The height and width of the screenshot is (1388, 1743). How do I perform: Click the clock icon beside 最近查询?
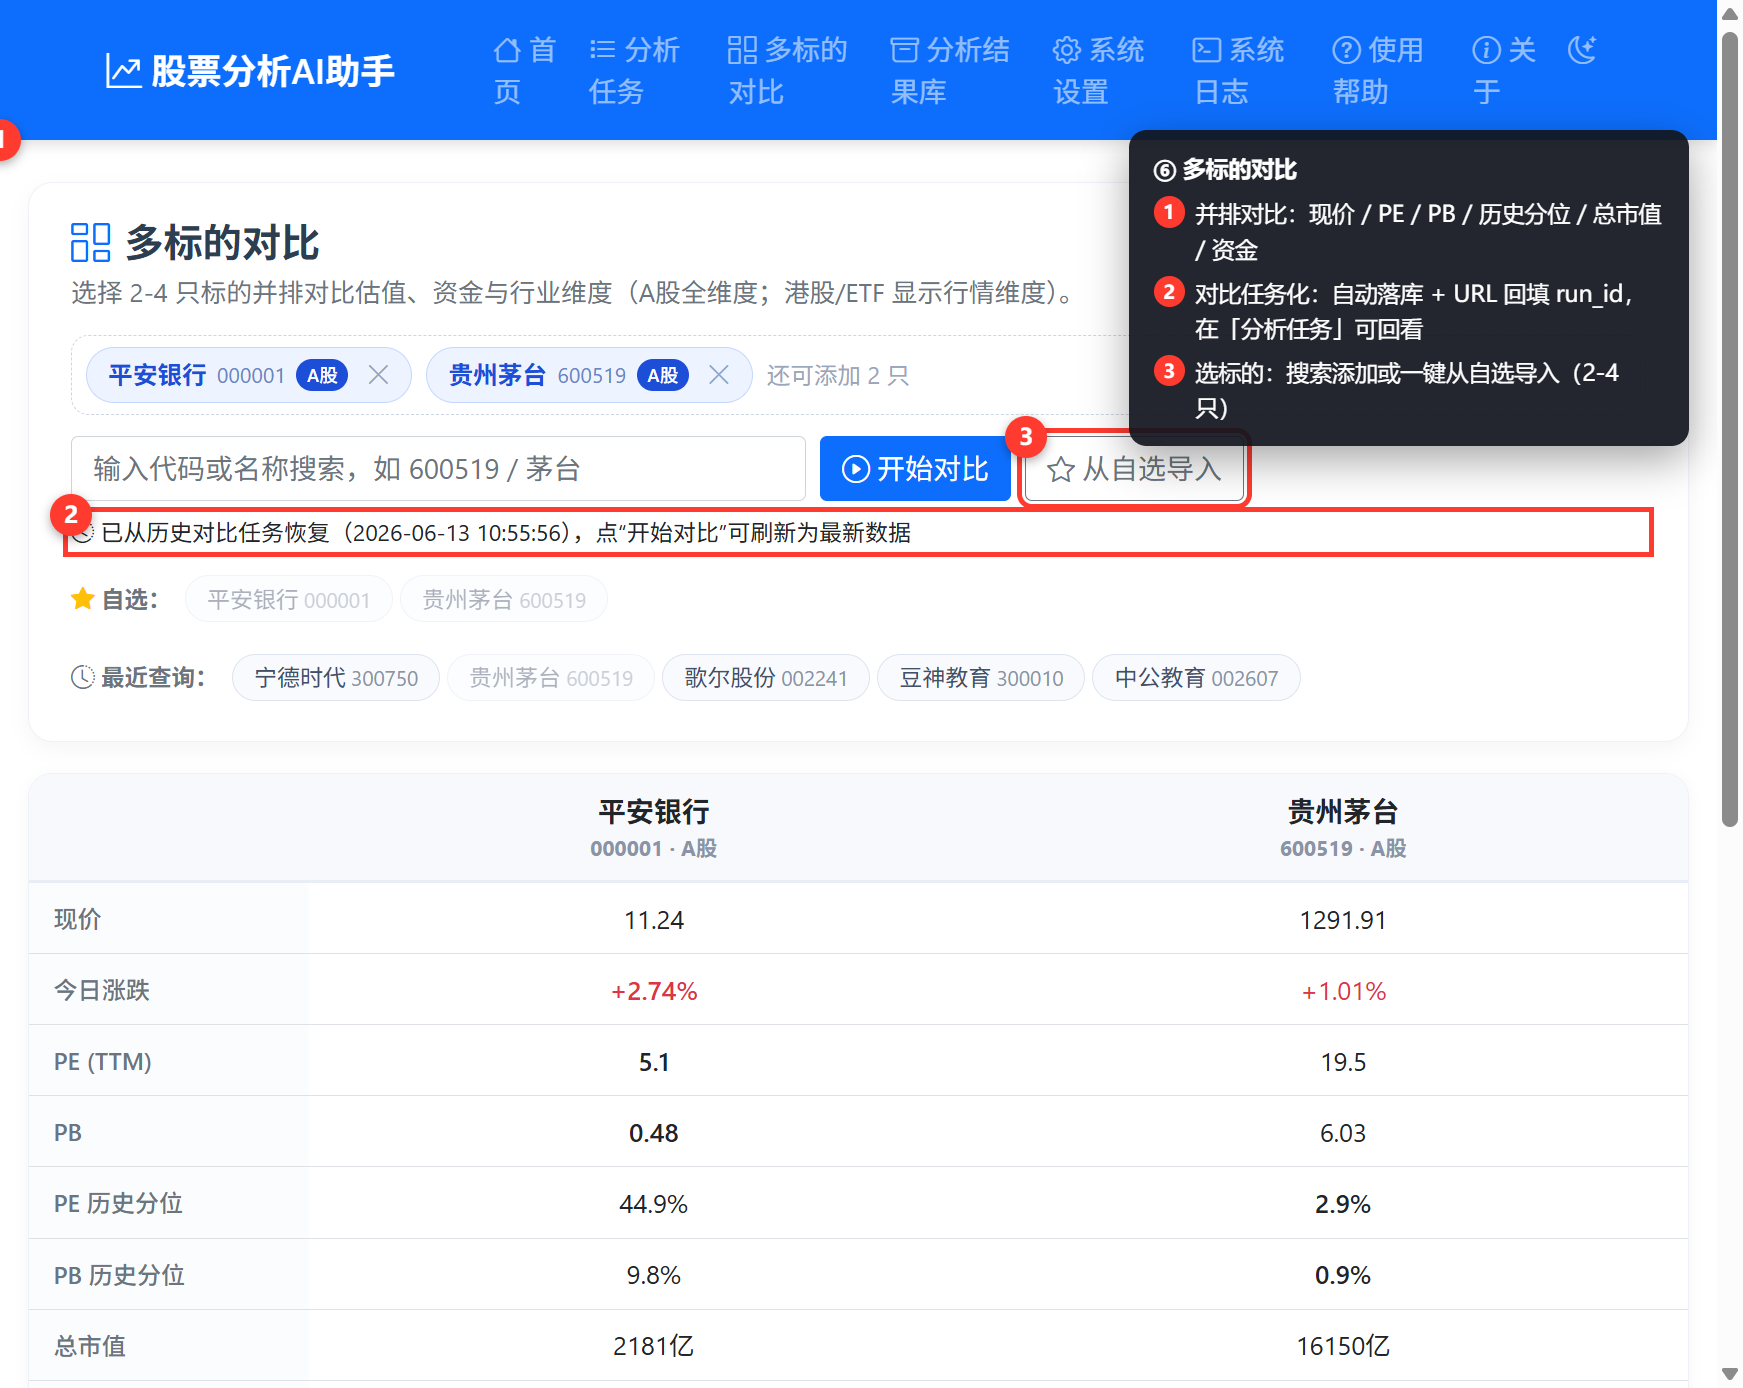[x=82, y=677]
